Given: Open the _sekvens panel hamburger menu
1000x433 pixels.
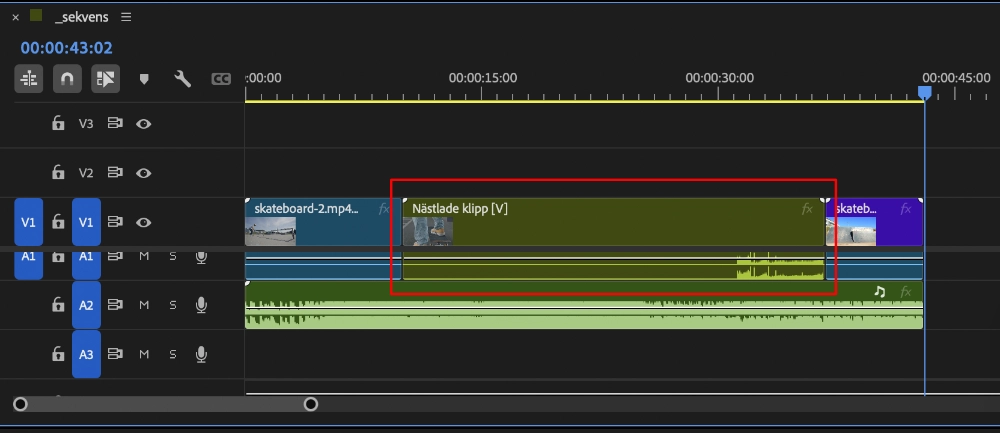Looking at the screenshot, I should pos(126,17).
